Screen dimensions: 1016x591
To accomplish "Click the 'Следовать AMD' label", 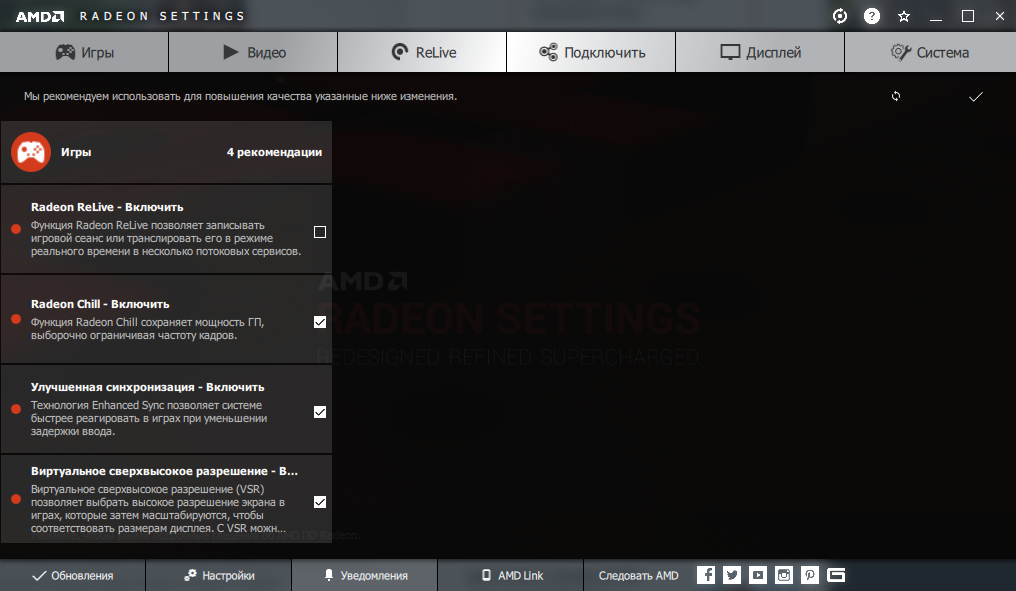I will pos(638,575).
